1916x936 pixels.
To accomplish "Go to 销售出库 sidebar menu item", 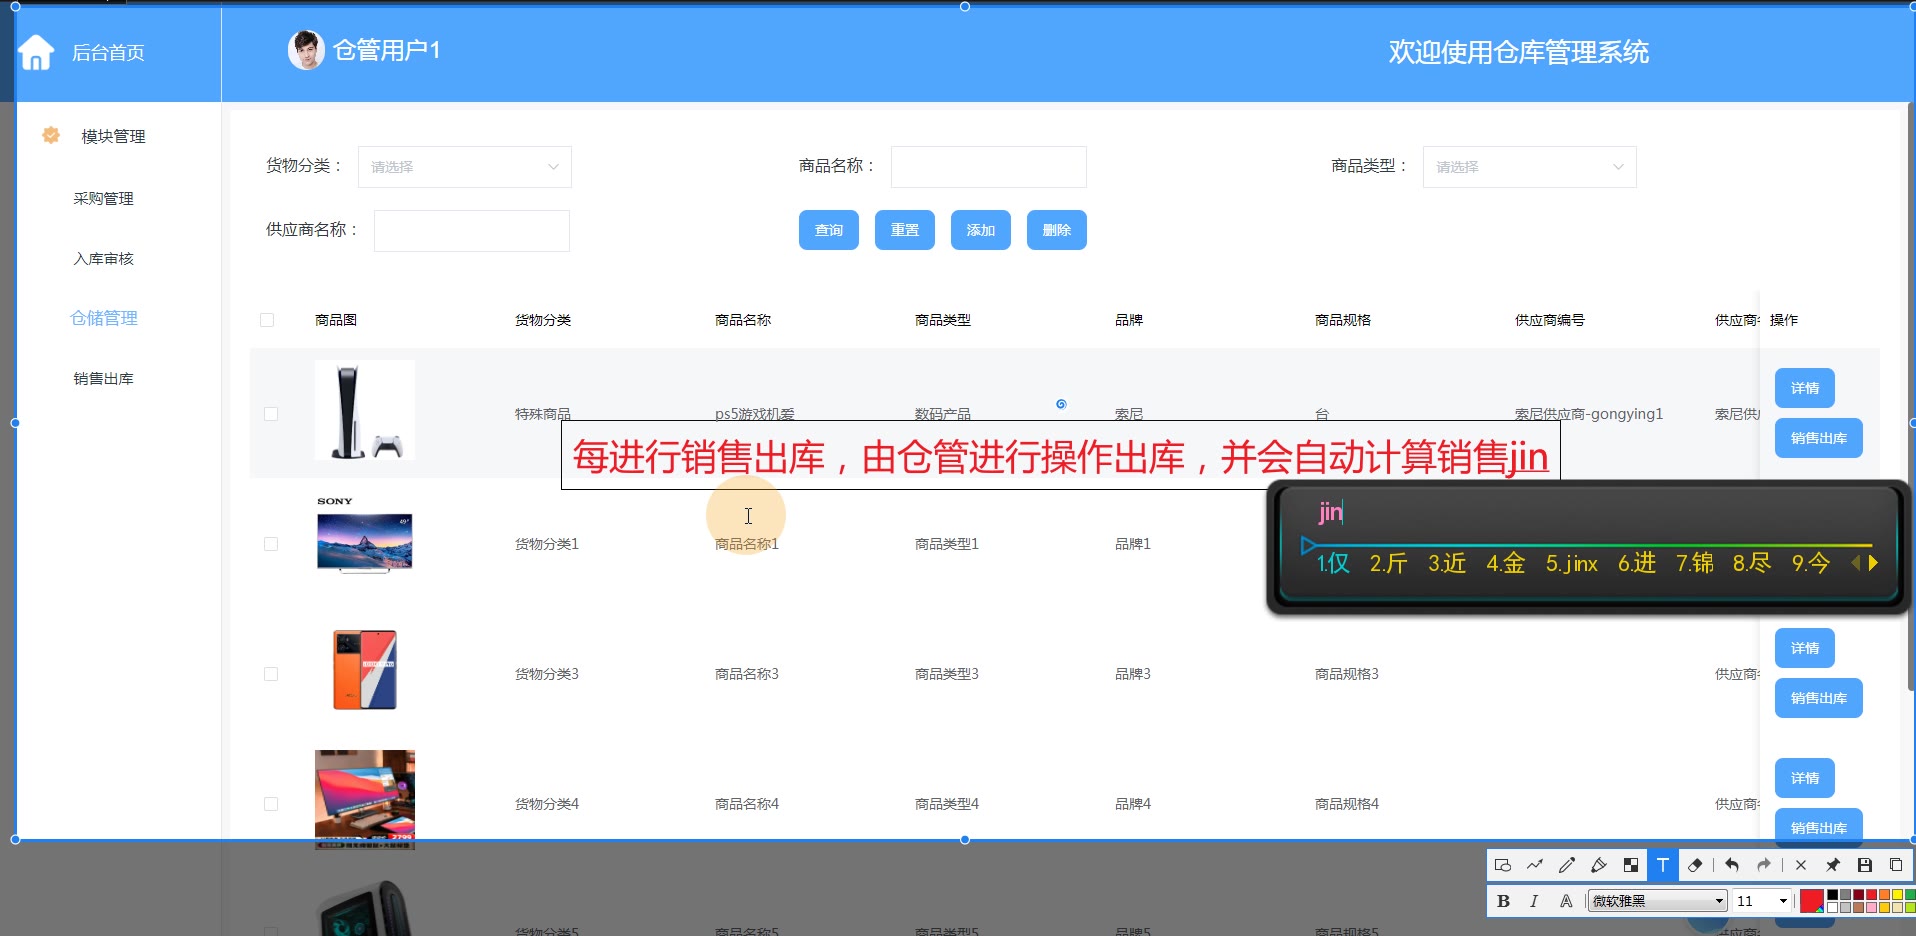I will 103,378.
